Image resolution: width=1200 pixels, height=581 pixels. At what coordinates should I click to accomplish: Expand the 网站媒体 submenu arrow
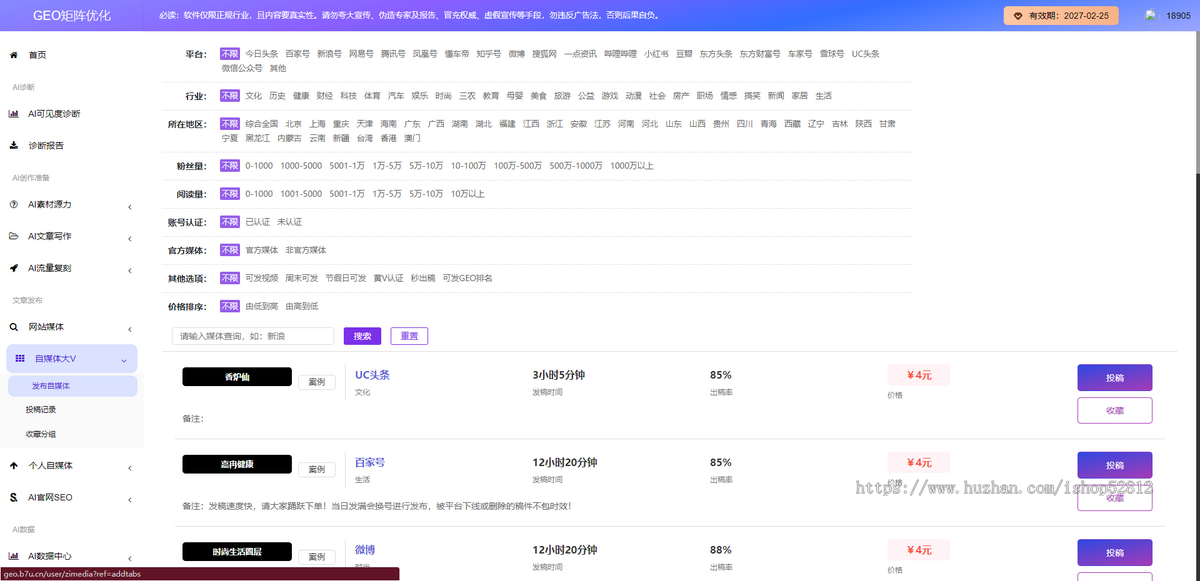click(x=130, y=328)
